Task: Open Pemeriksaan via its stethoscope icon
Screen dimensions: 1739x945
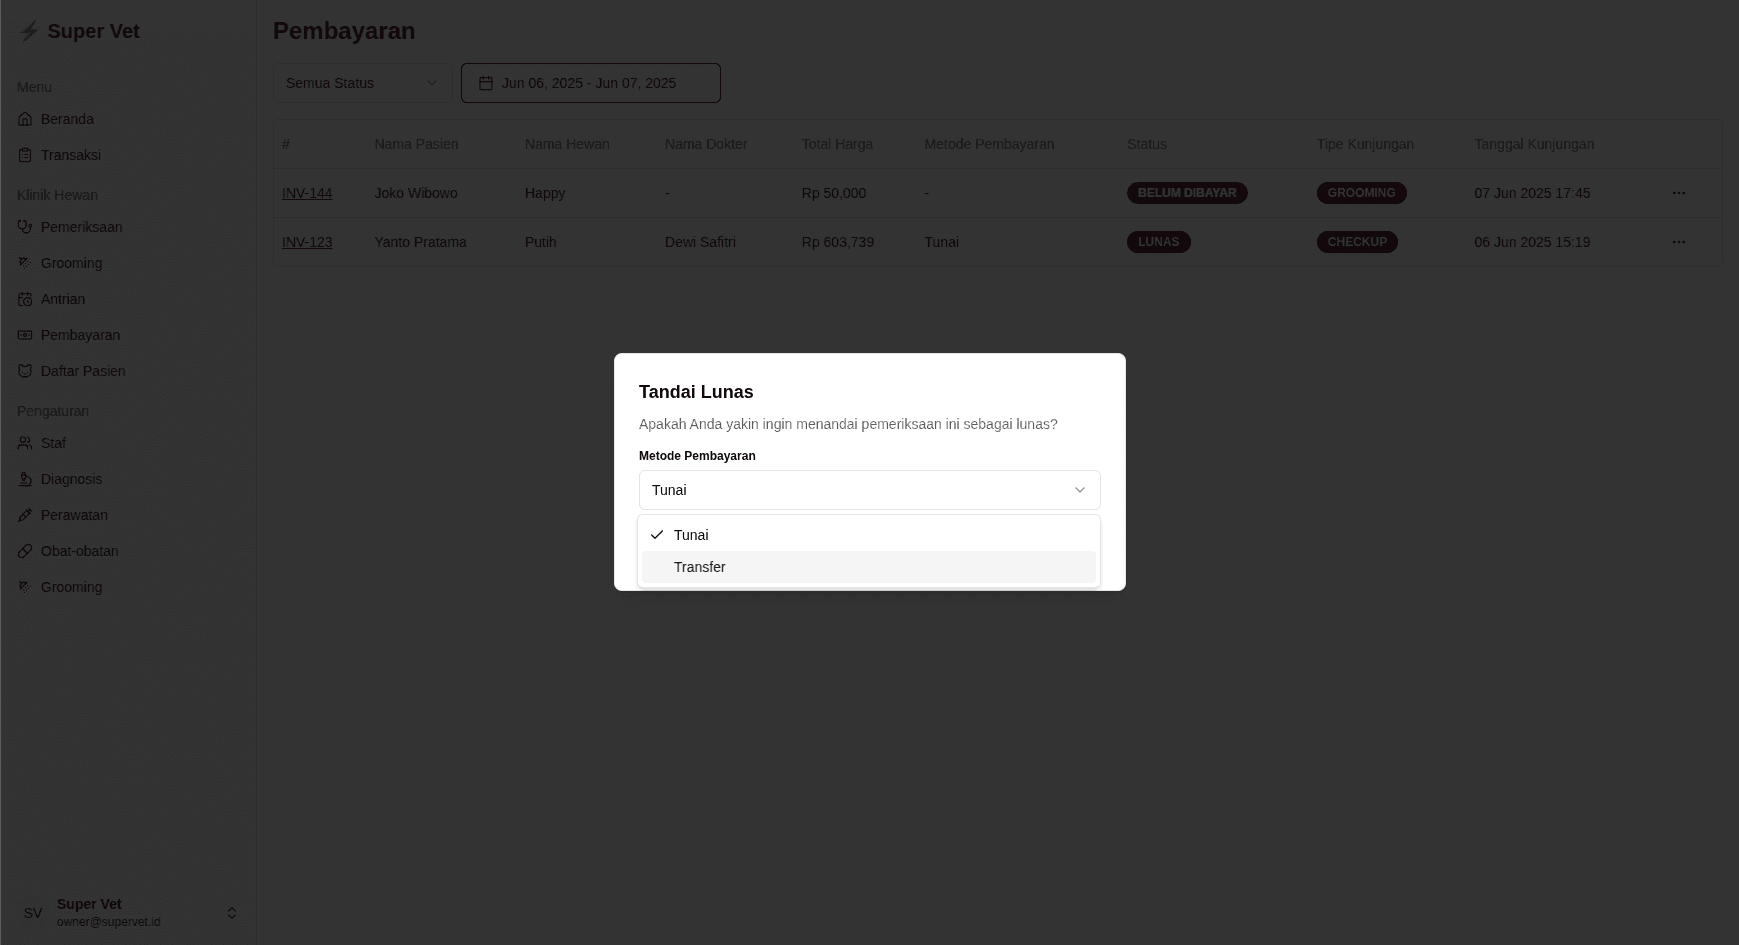Action: coord(26,227)
